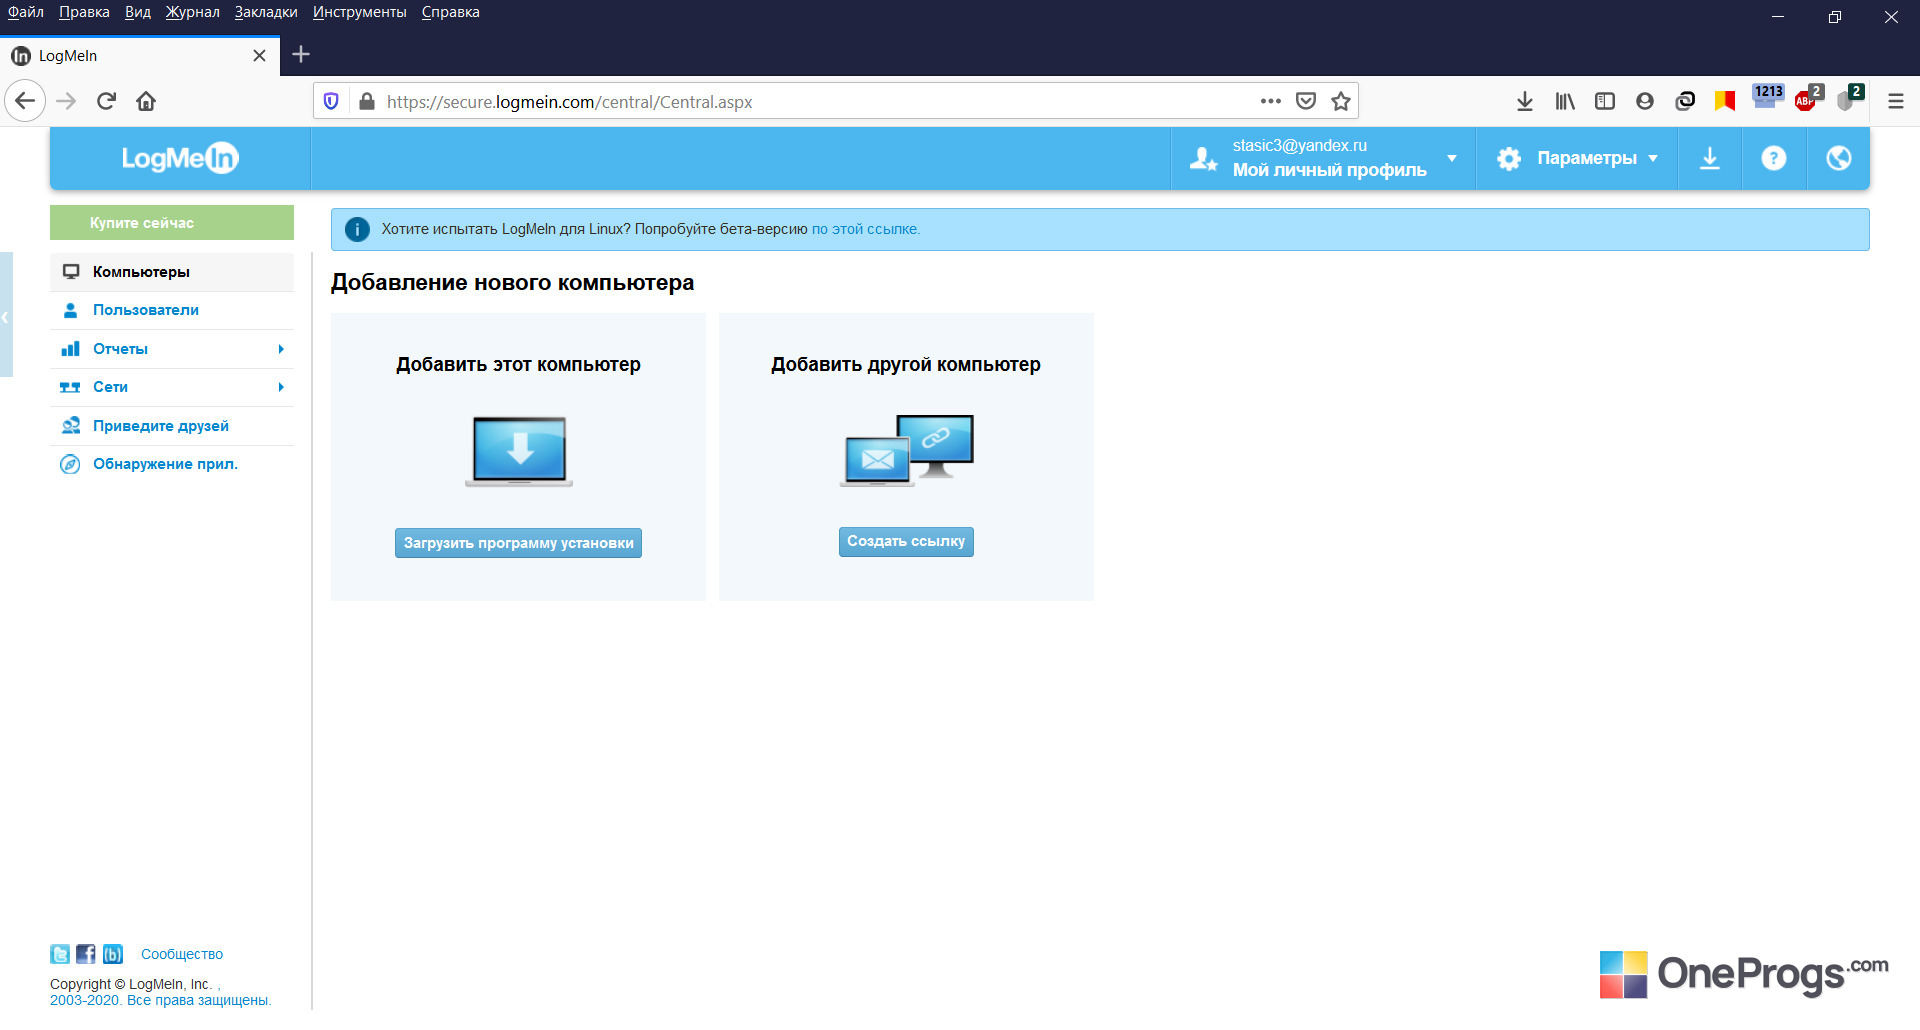The width and height of the screenshot is (1920, 1030).
Task: Toggle the Firefox sidebar icon
Action: pos(1605,101)
